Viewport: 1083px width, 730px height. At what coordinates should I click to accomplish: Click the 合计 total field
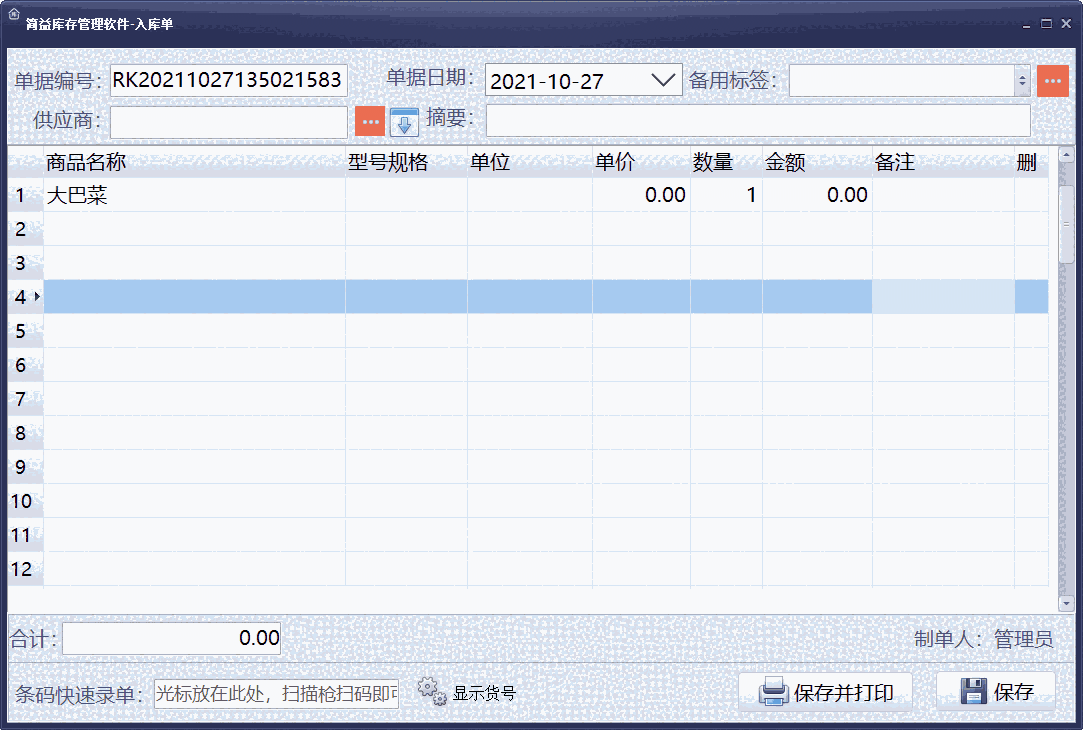click(171, 638)
